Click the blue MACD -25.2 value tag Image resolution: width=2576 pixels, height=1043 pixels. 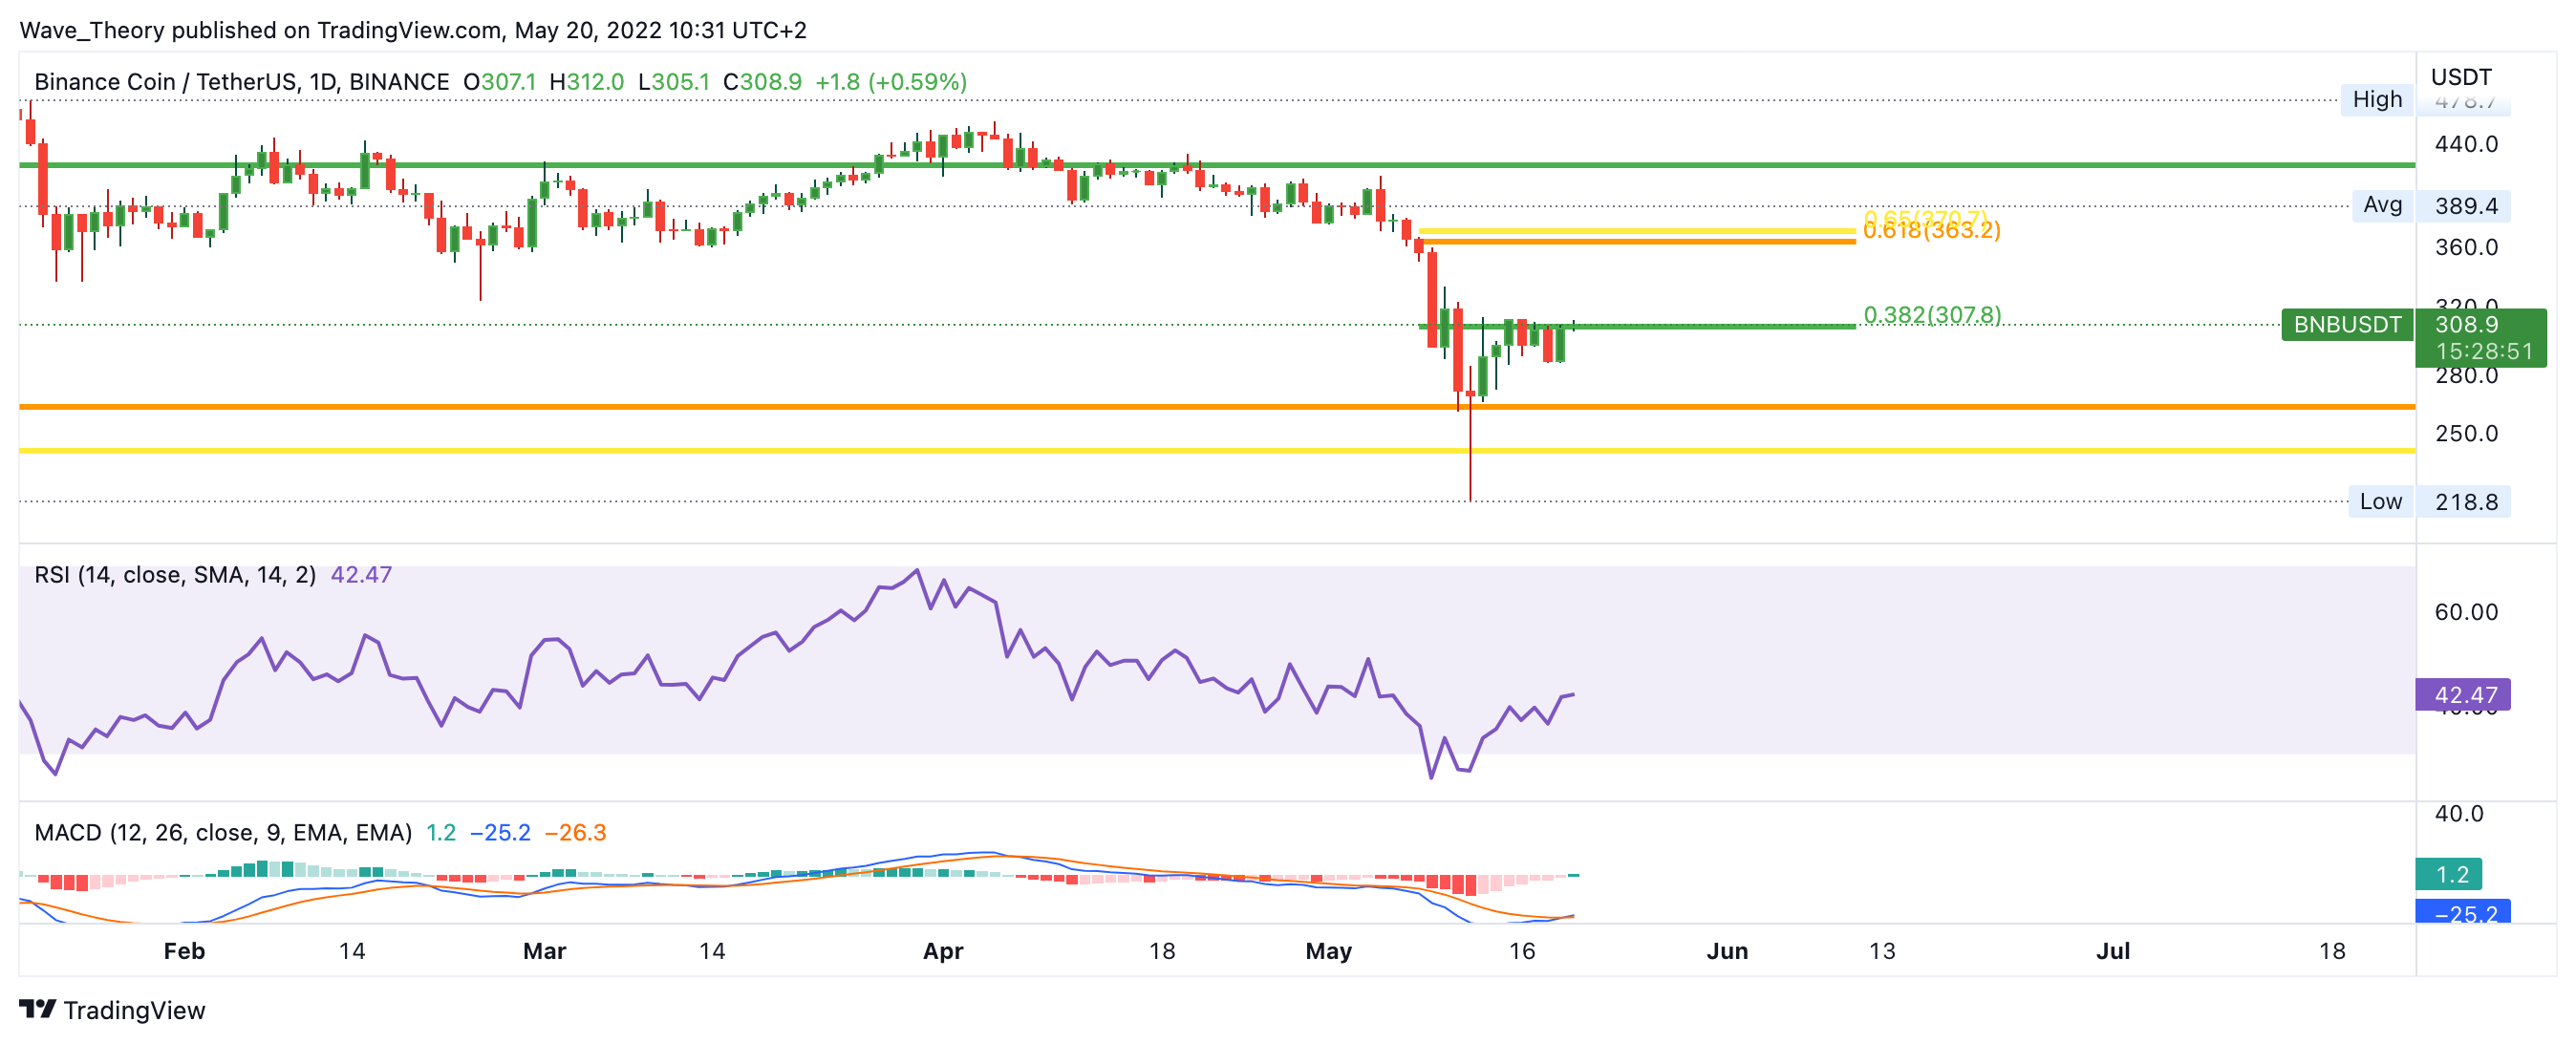2461,912
